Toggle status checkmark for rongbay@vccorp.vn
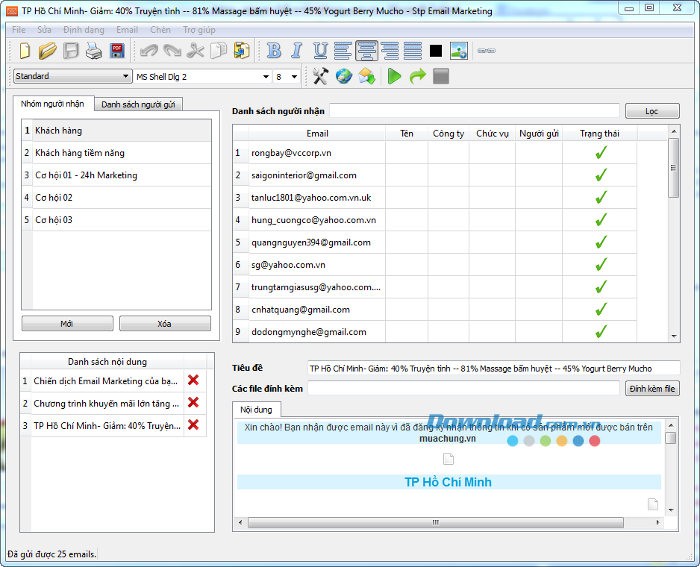This screenshot has width=700, height=567. (600, 153)
